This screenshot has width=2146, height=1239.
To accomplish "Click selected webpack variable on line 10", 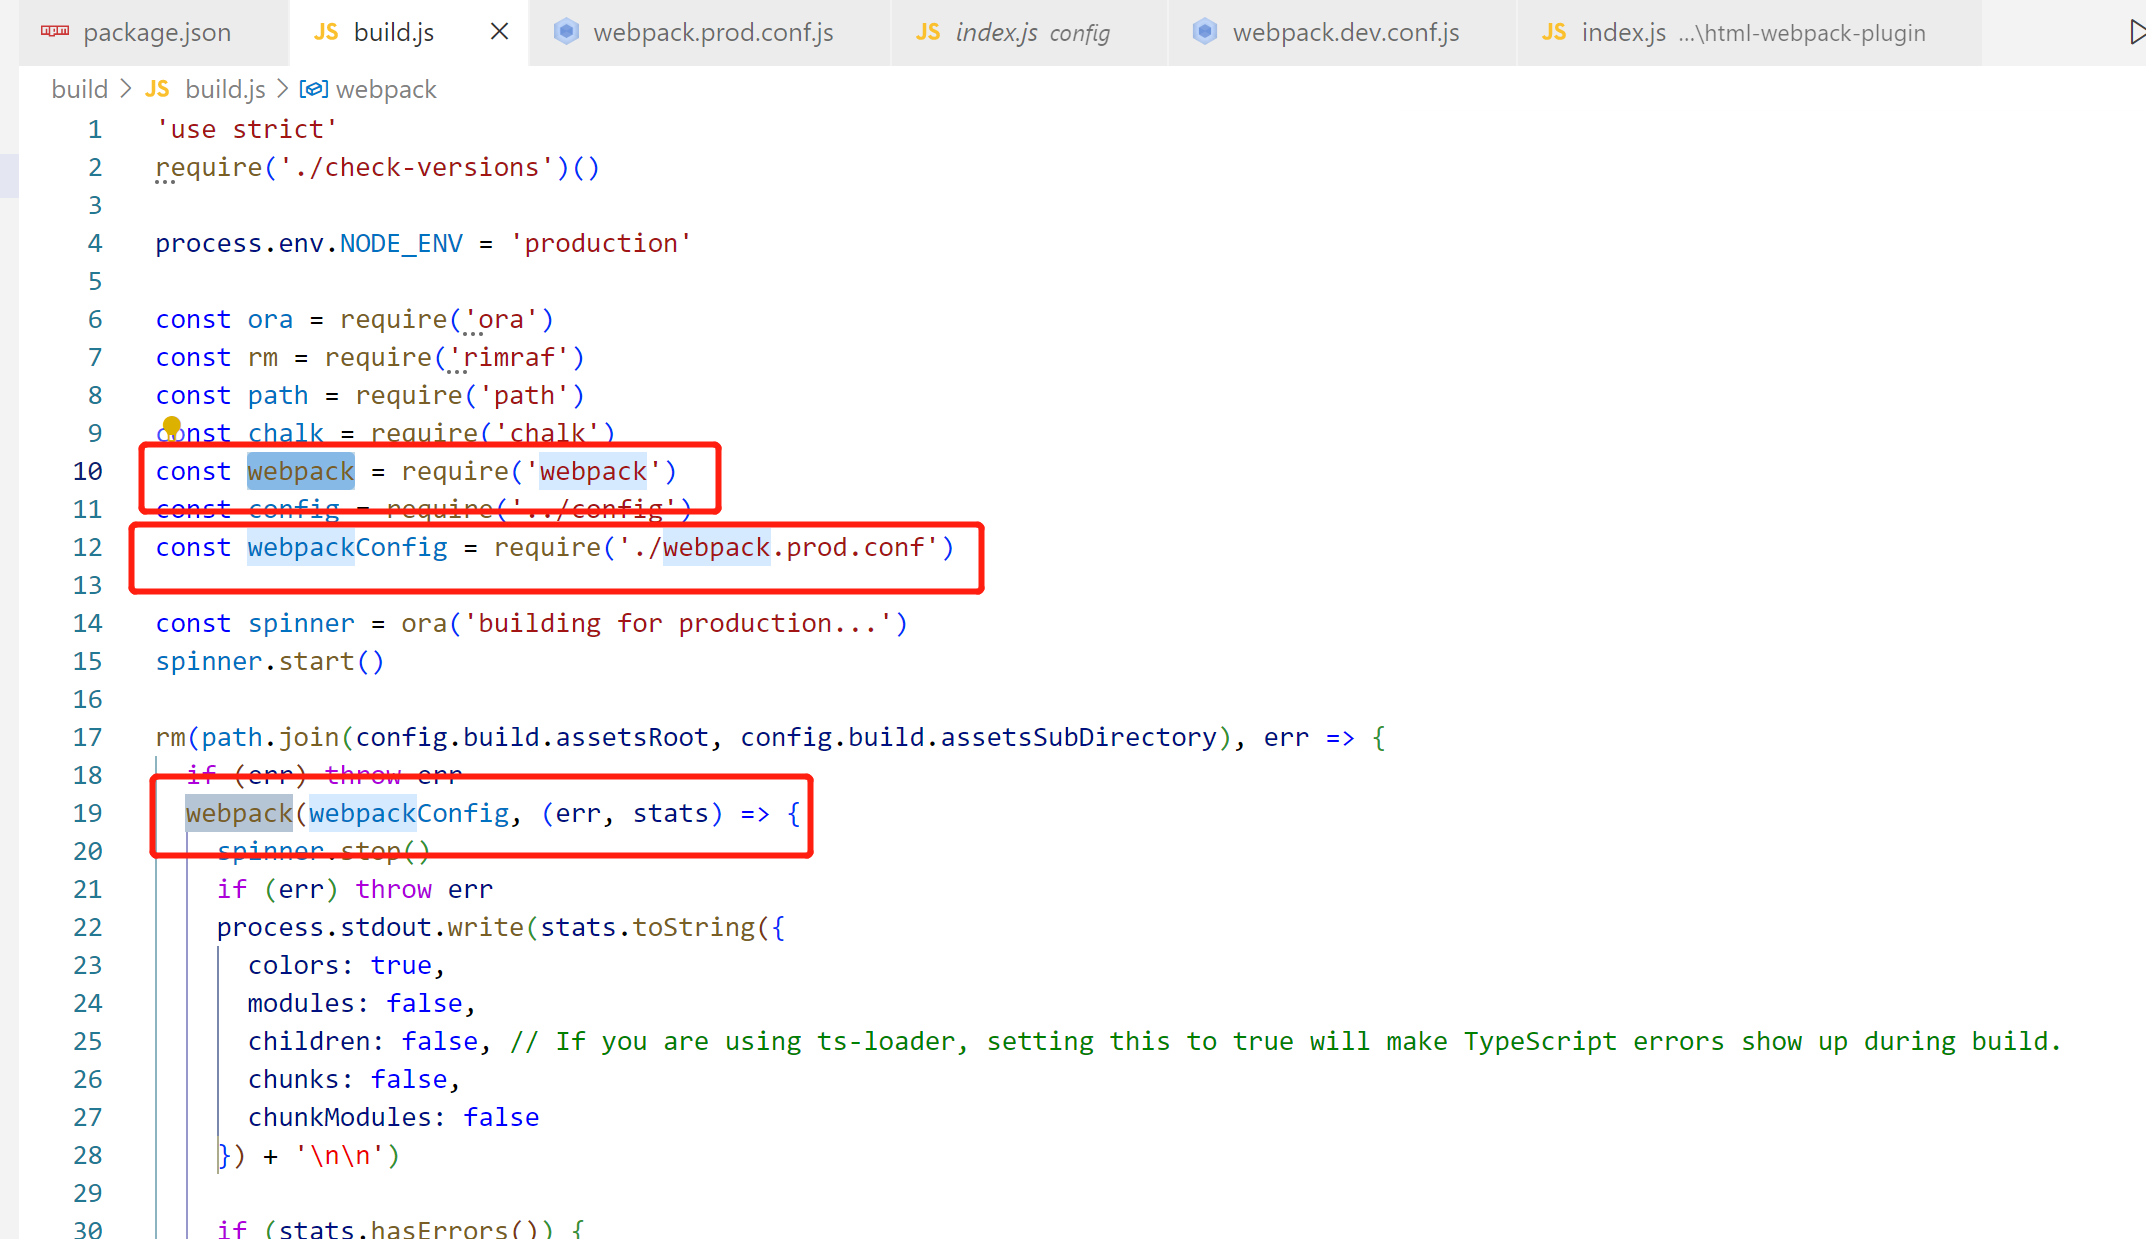I will coord(300,471).
